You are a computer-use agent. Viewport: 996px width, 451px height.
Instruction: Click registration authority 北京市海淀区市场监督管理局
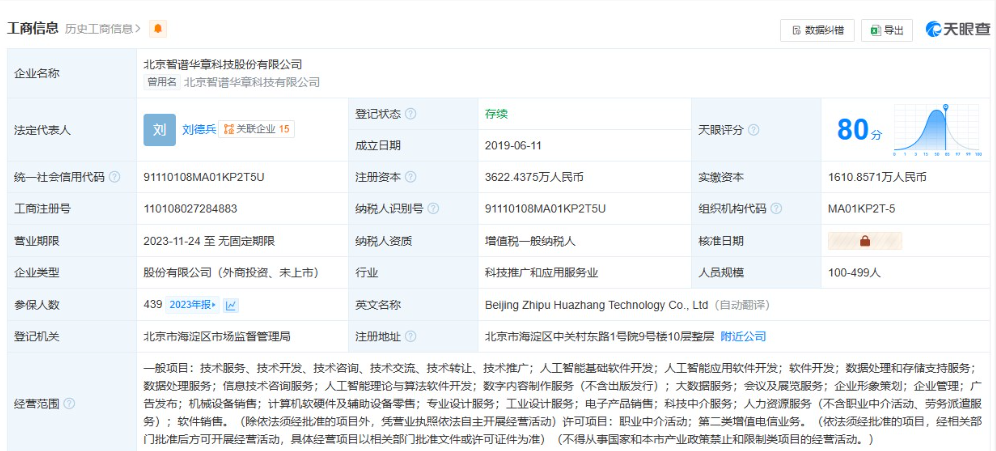217,336
